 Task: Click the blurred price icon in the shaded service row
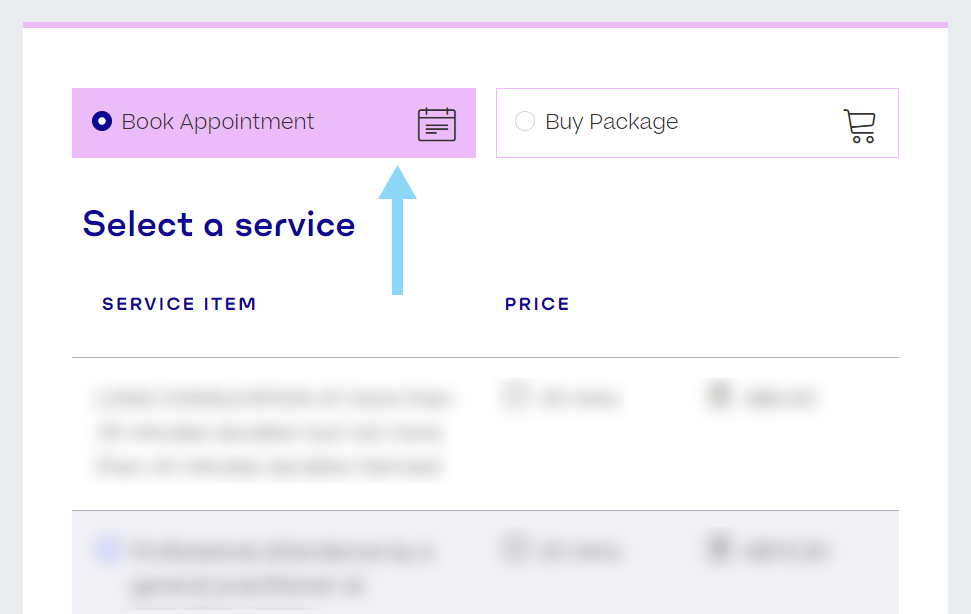tap(719, 549)
